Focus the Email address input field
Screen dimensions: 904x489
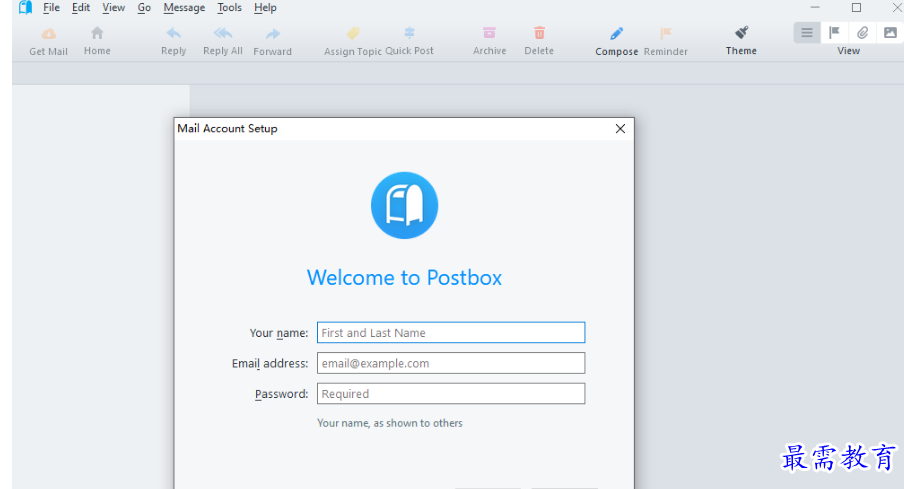[450, 363]
